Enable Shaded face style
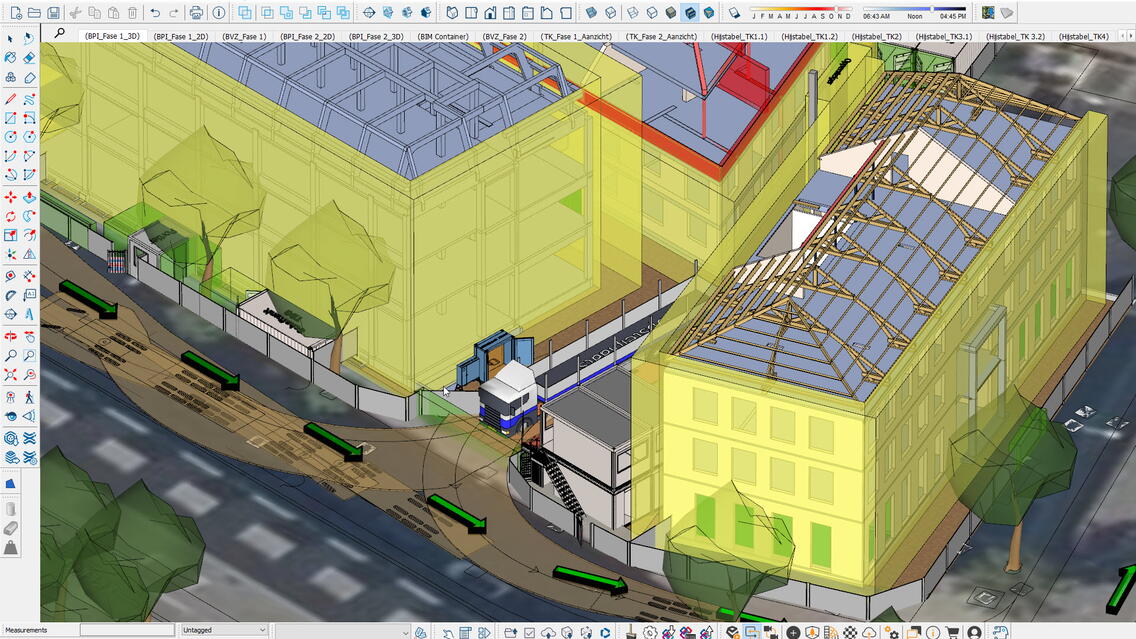 click(x=671, y=13)
